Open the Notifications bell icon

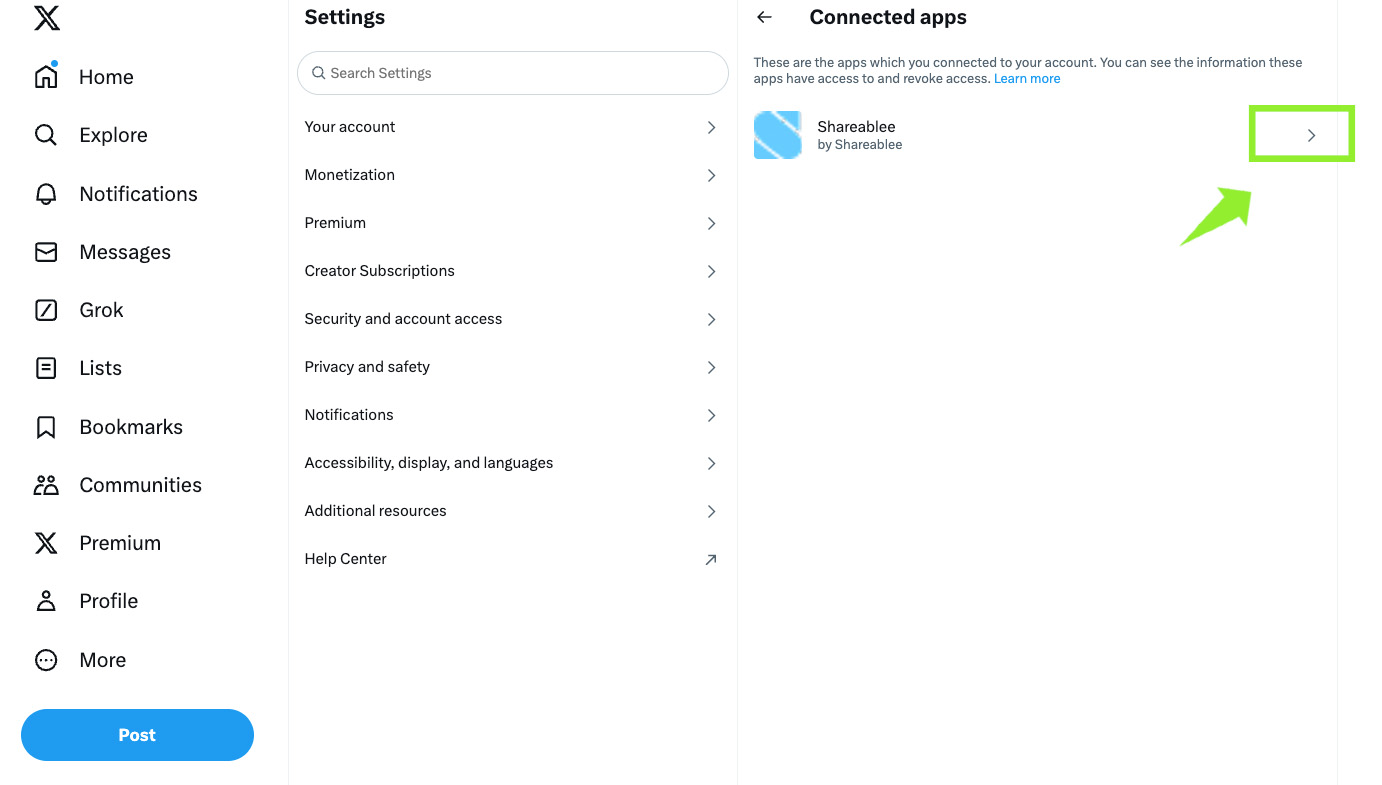(46, 194)
